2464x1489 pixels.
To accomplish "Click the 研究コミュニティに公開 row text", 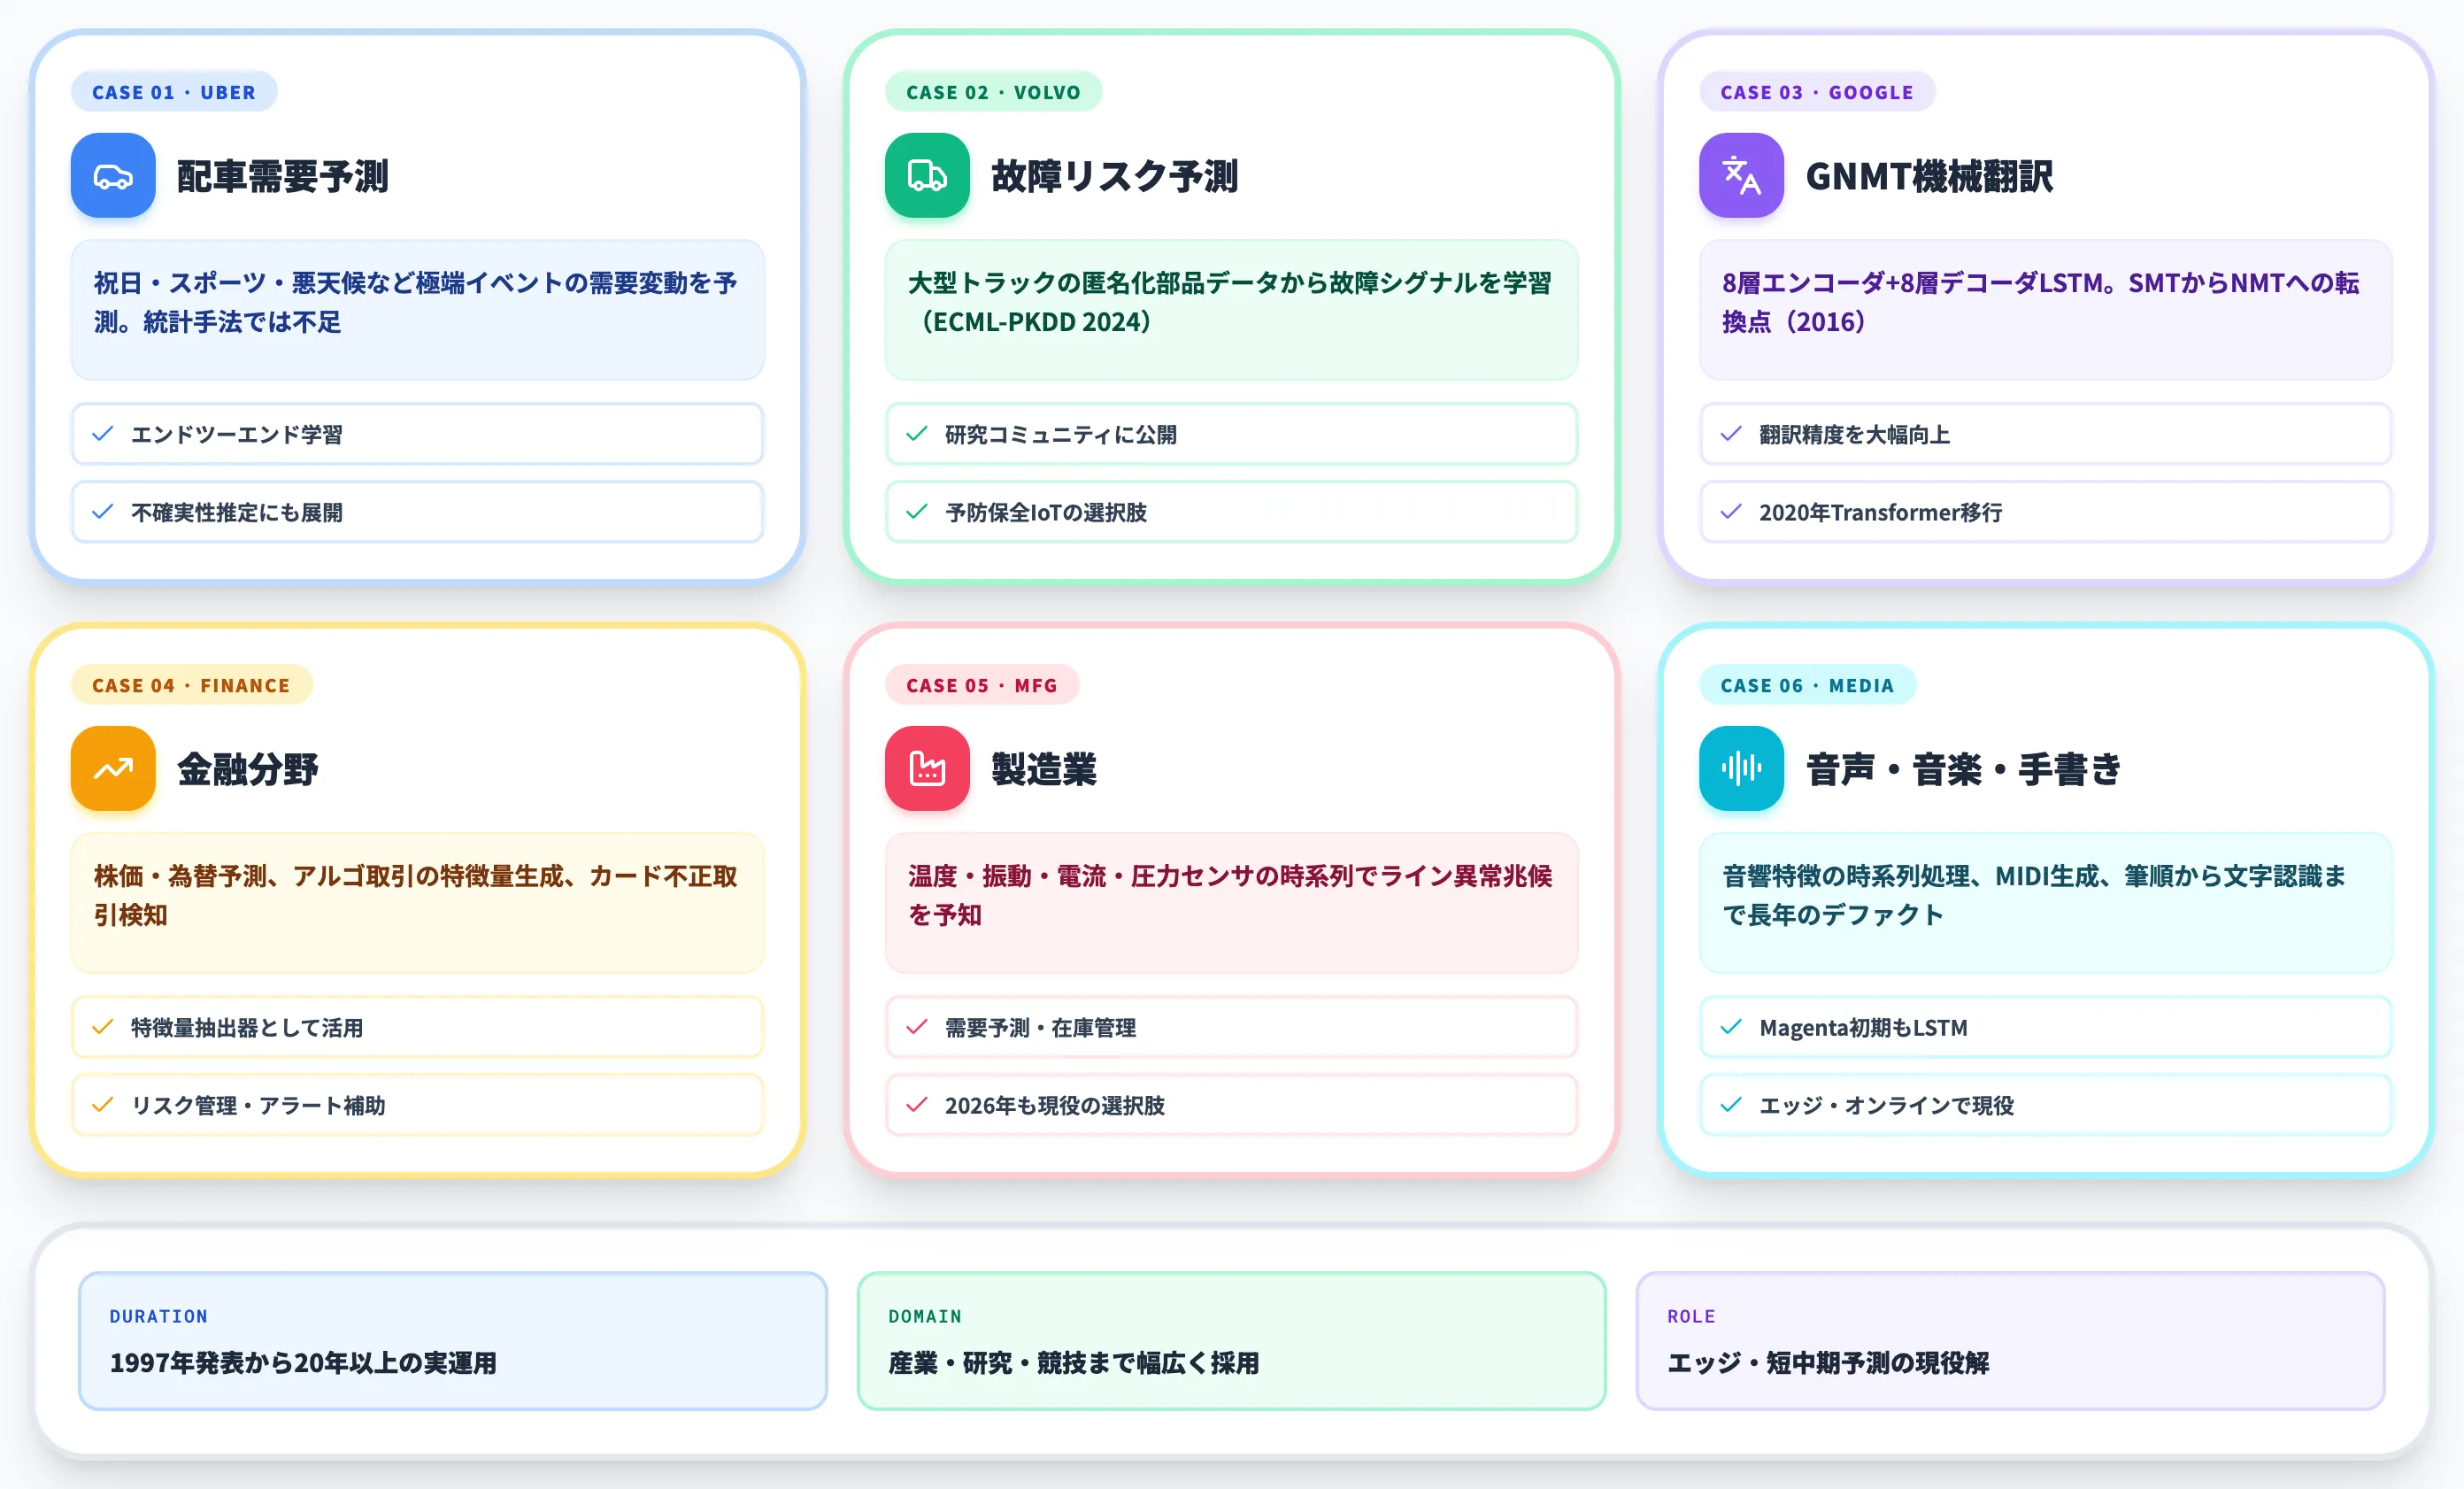I will tap(1061, 434).
